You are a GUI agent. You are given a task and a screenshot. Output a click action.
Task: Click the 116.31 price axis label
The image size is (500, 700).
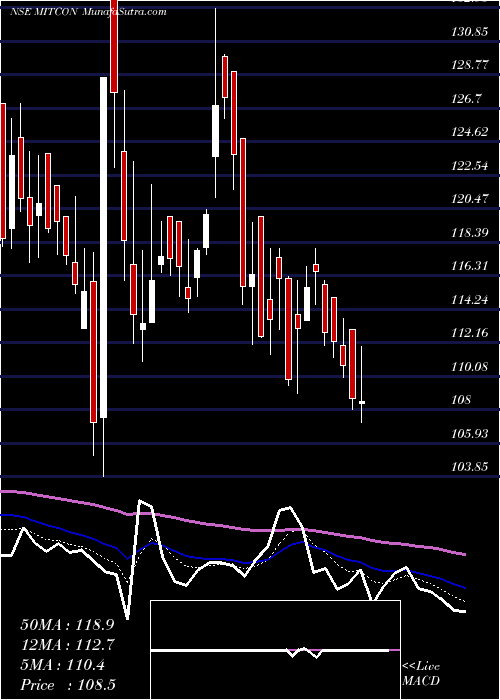pyautogui.click(x=469, y=267)
